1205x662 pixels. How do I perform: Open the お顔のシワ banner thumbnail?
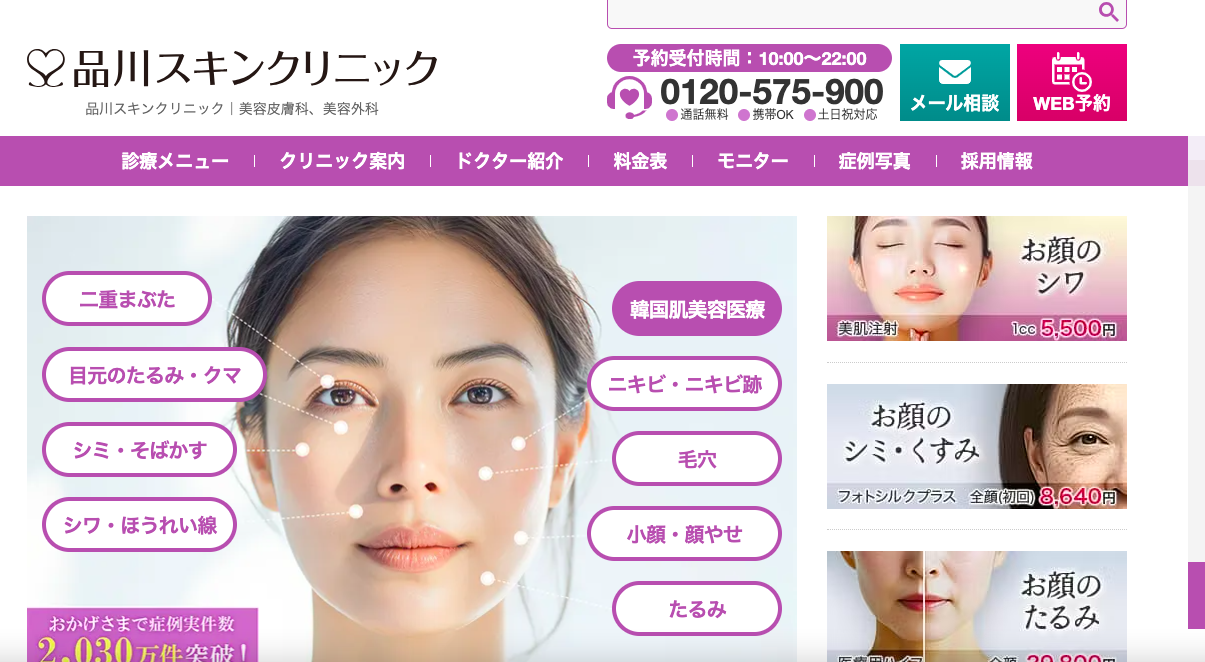977,278
